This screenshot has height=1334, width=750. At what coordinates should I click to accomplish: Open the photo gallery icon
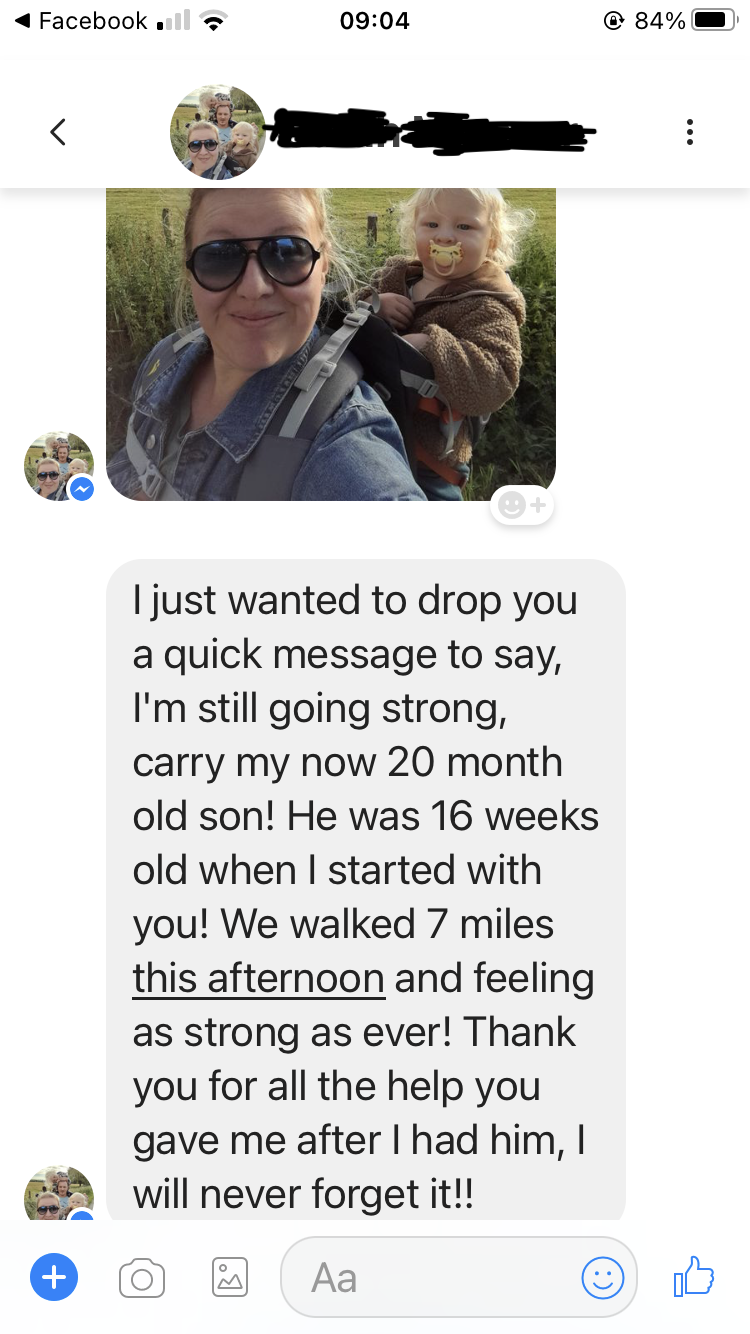coord(230,1277)
